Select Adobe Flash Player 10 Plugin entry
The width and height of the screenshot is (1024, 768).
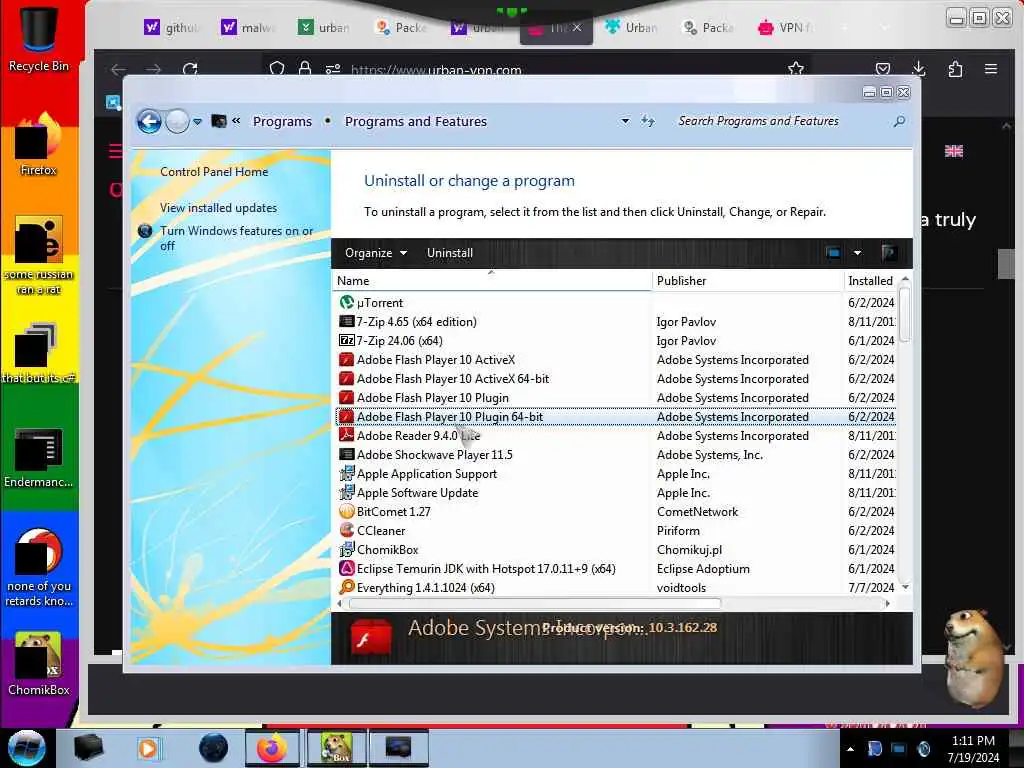point(432,398)
